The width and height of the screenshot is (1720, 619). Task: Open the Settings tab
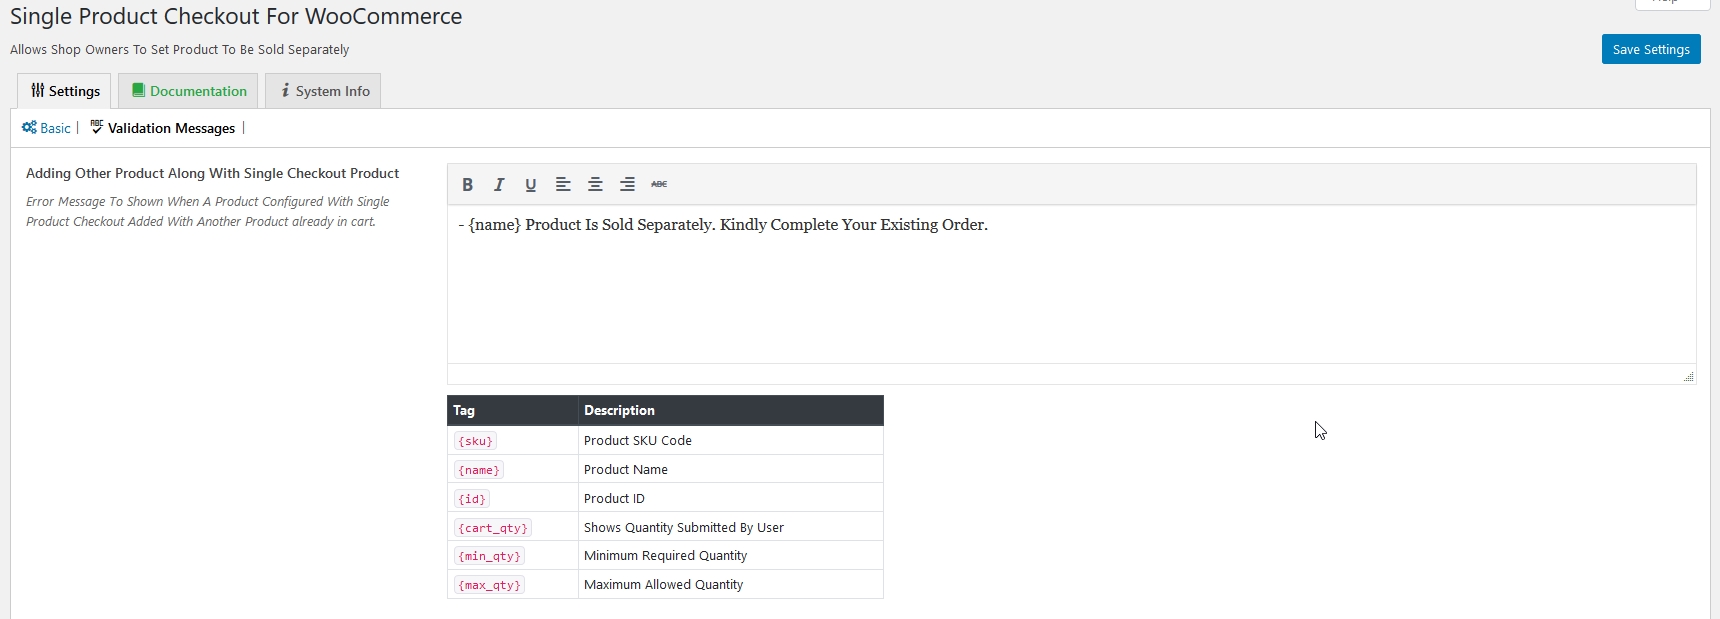click(65, 91)
